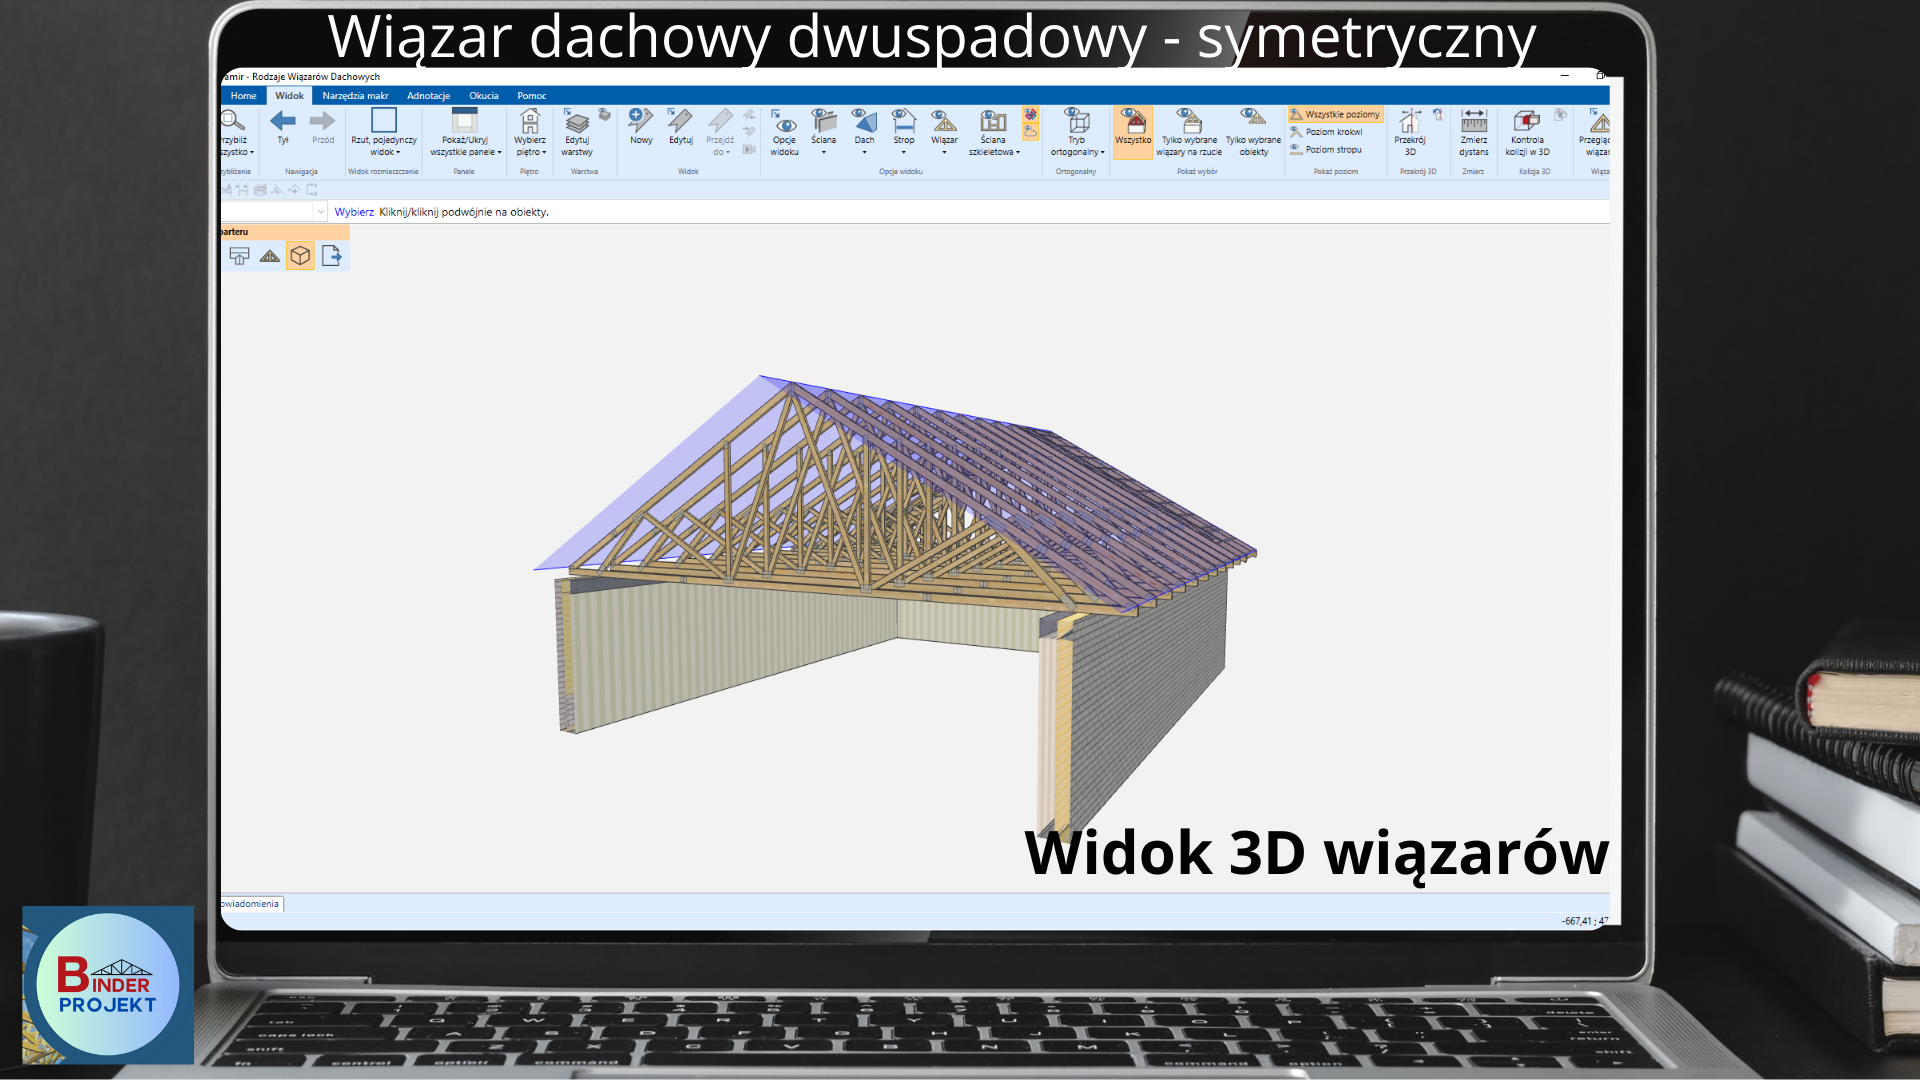Open Edytuj warstwy layers tool

coord(577,133)
